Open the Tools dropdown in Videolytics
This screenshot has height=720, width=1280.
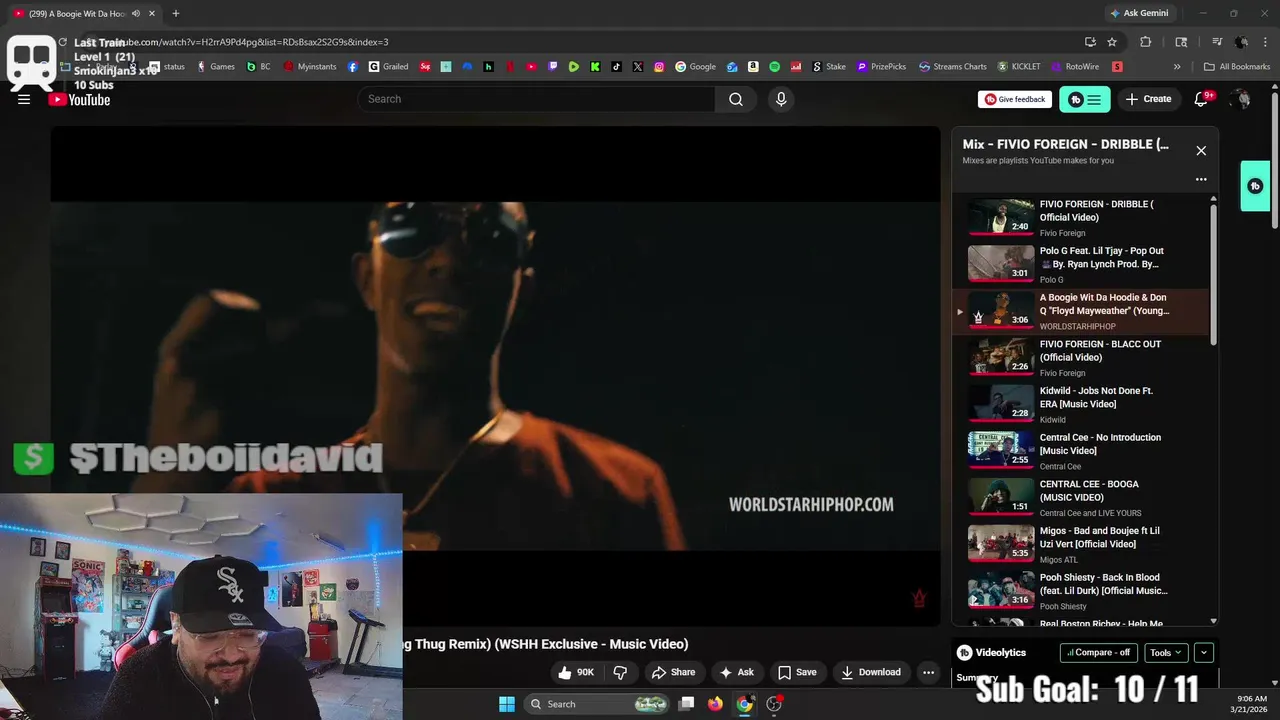click(x=1166, y=653)
